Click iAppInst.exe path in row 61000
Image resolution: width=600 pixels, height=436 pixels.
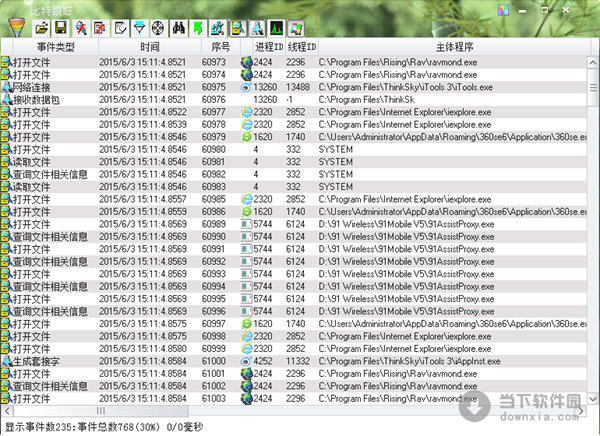coord(409,361)
